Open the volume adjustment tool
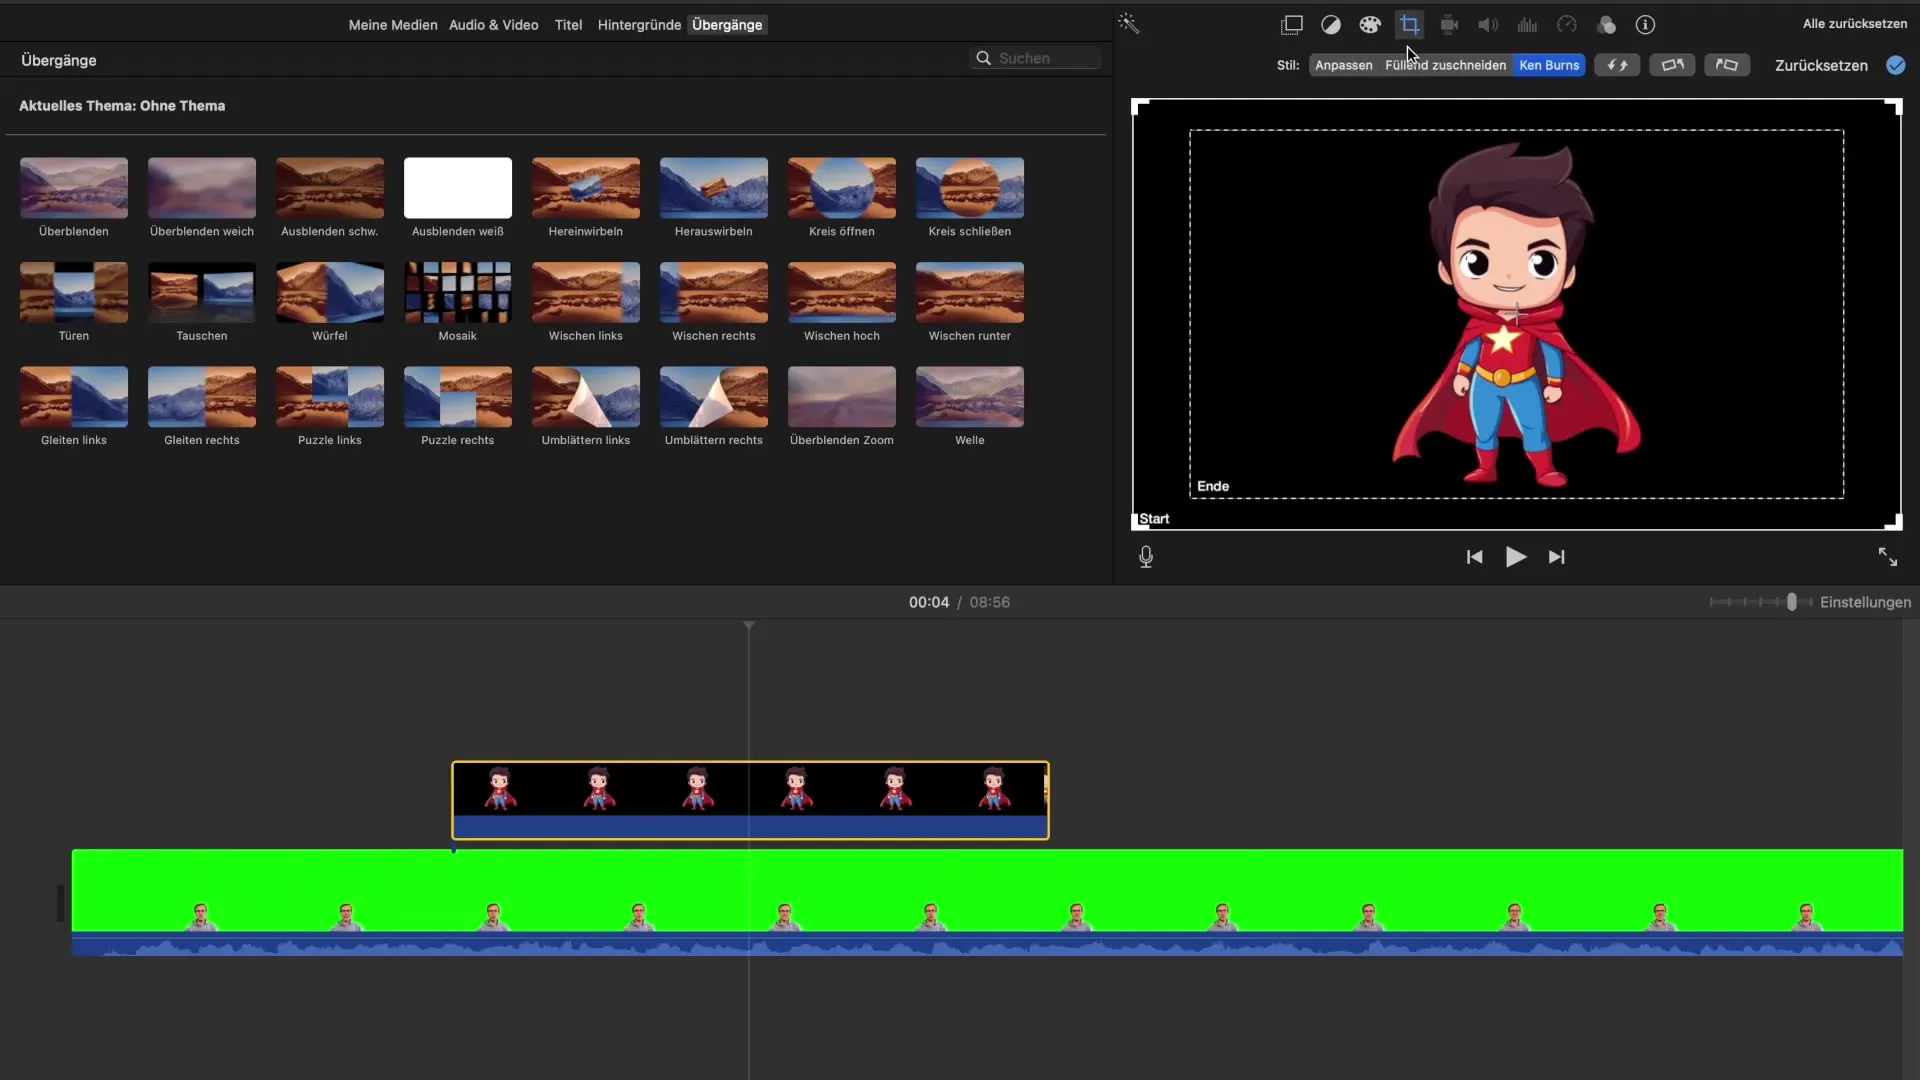 click(x=1488, y=25)
